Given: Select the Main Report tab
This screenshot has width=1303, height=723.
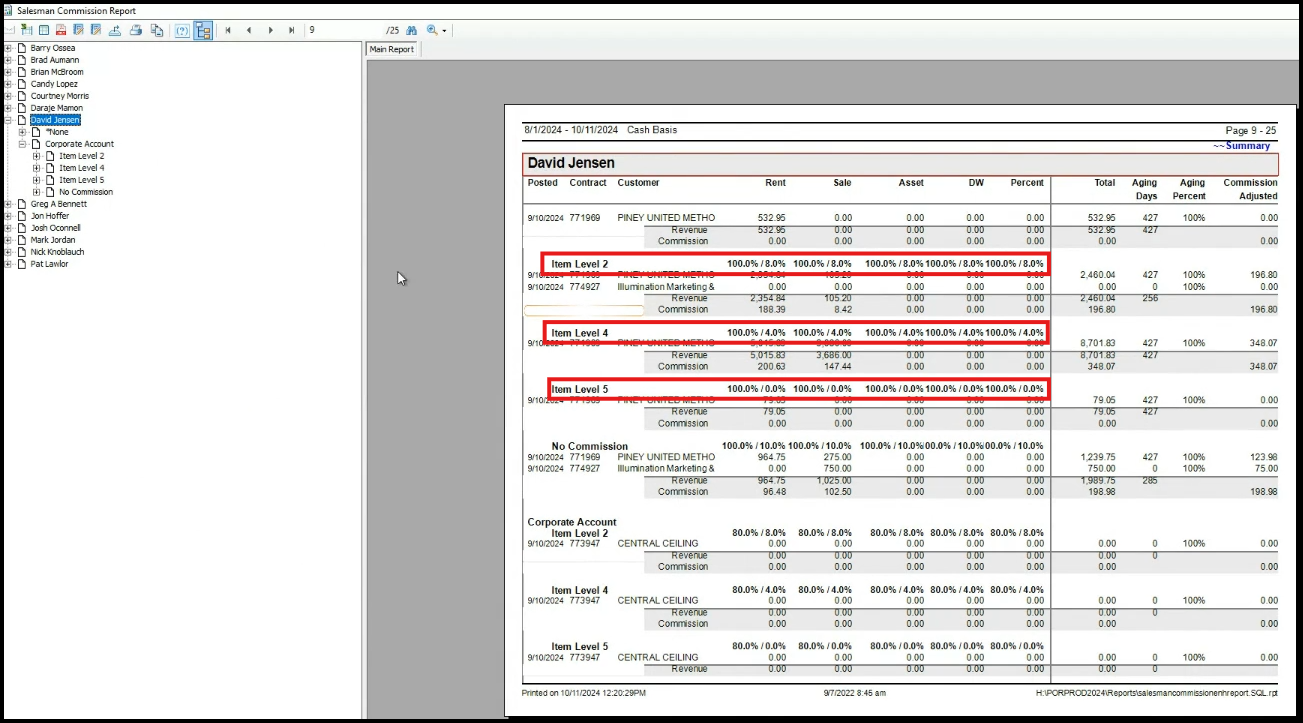Looking at the screenshot, I should (392, 49).
